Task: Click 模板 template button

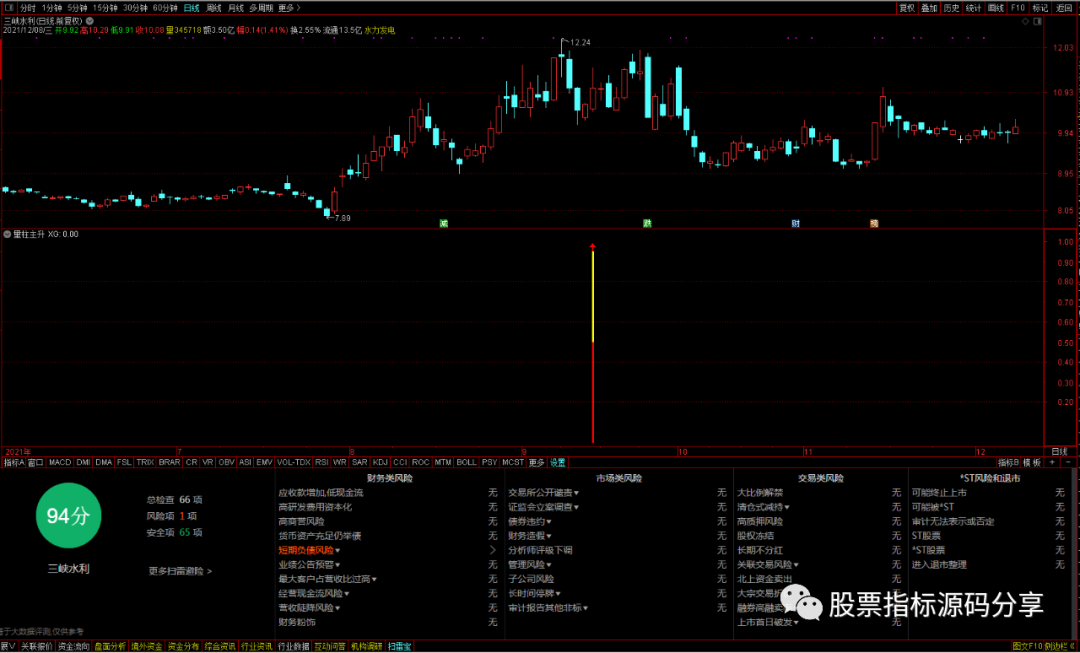Action: tap(1032, 462)
